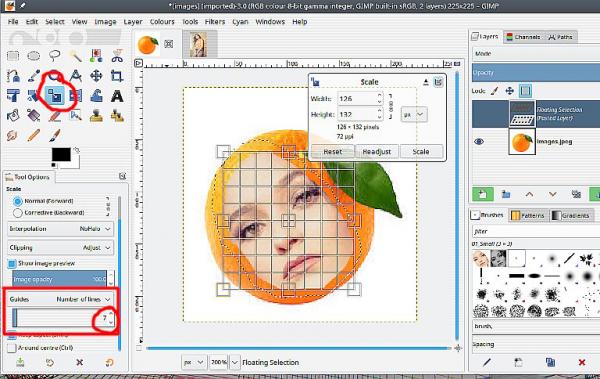Viewport: 600px width, 379px height.
Task: Delete brush using red X
Action: [582, 362]
